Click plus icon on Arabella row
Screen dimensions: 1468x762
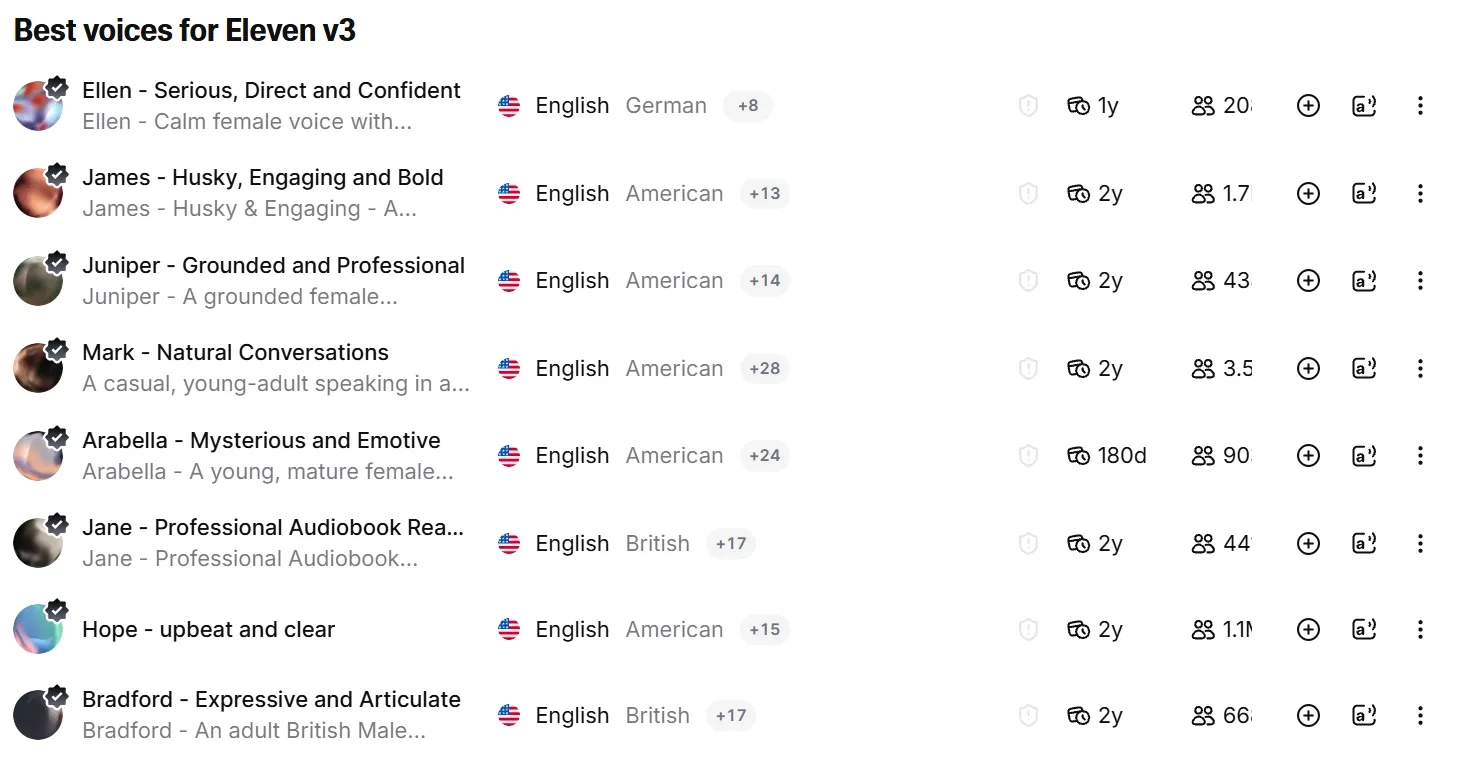(1308, 456)
